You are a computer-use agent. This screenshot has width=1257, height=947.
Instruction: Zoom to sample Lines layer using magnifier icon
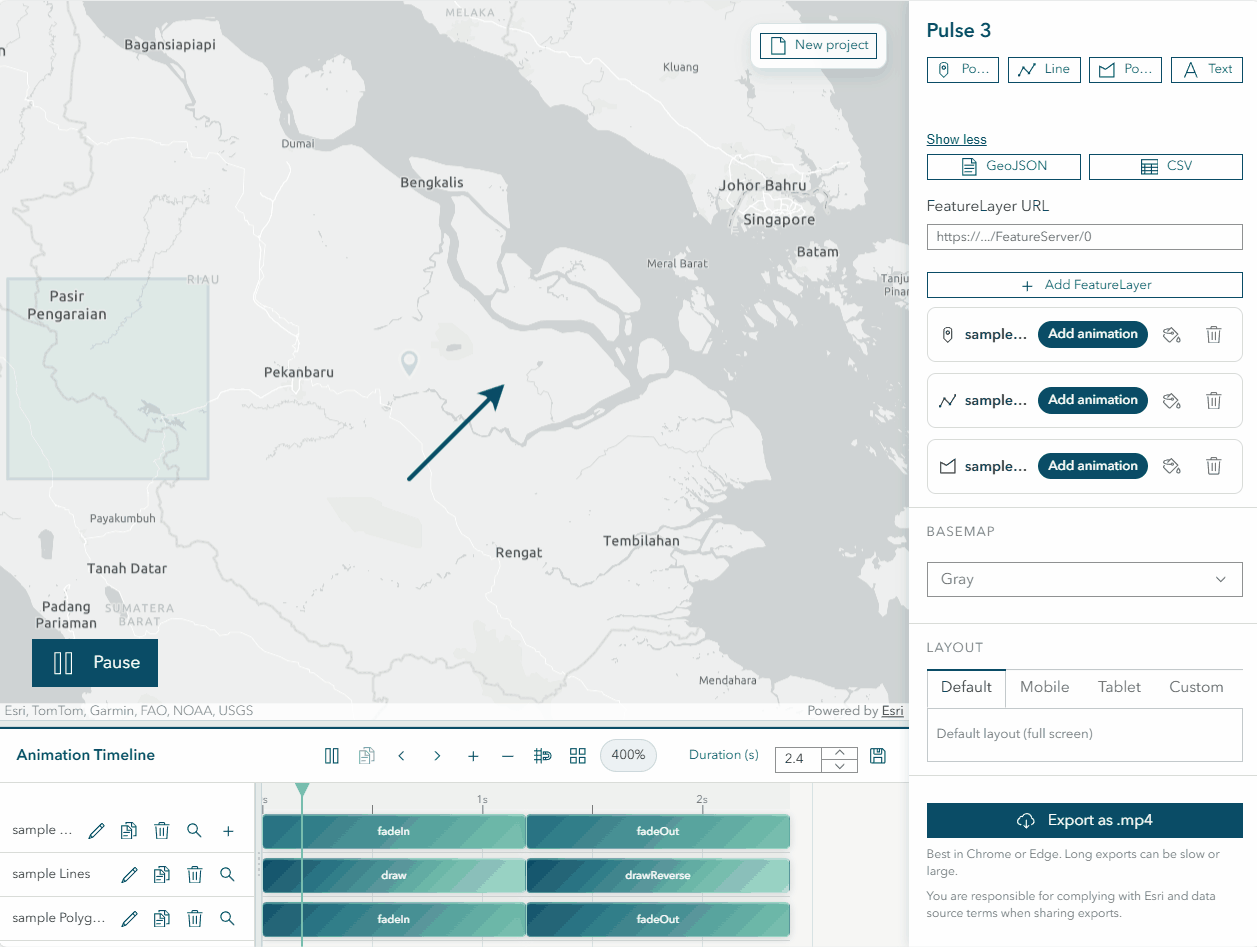pyautogui.click(x=227, y=873)
